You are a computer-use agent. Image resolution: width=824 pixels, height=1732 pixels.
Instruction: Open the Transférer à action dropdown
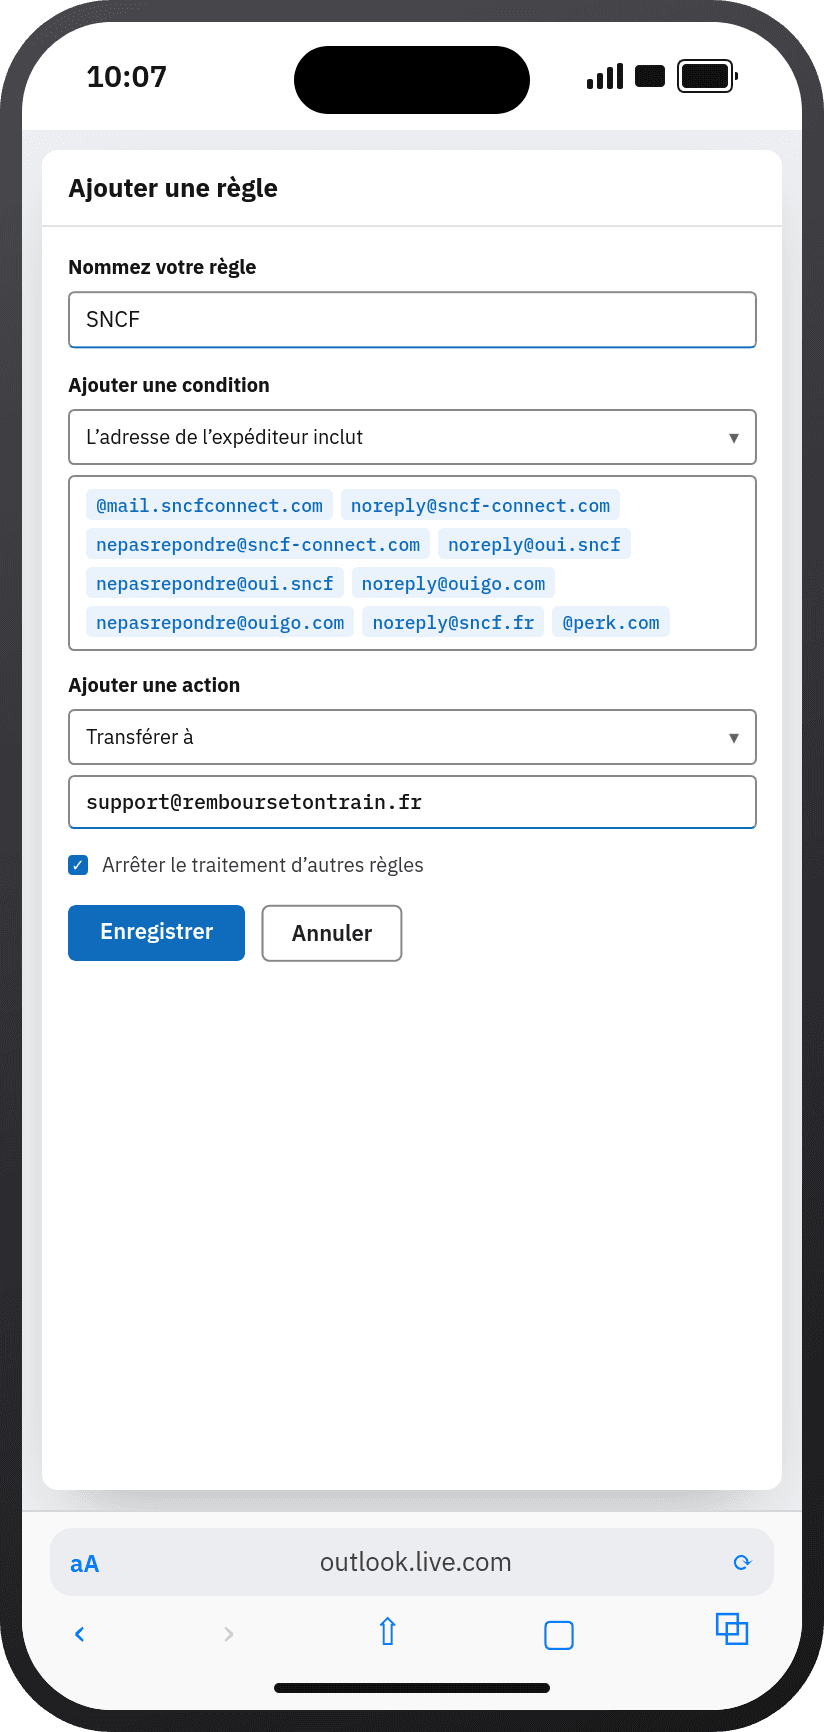coord(412,737)
